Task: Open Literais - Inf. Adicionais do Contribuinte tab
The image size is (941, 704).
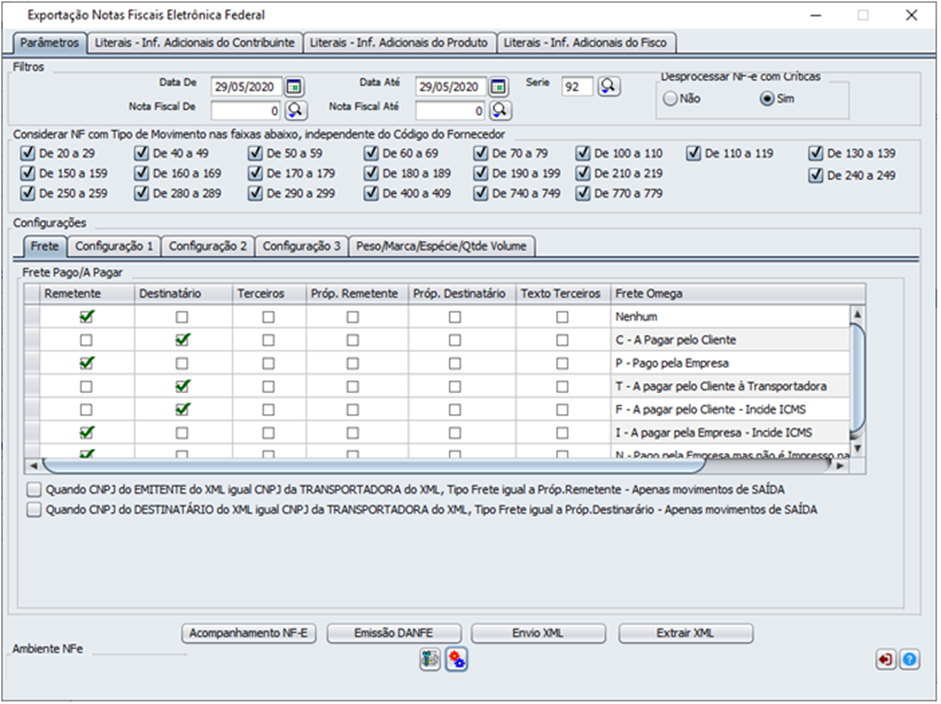Action: (x=195, y=43)
